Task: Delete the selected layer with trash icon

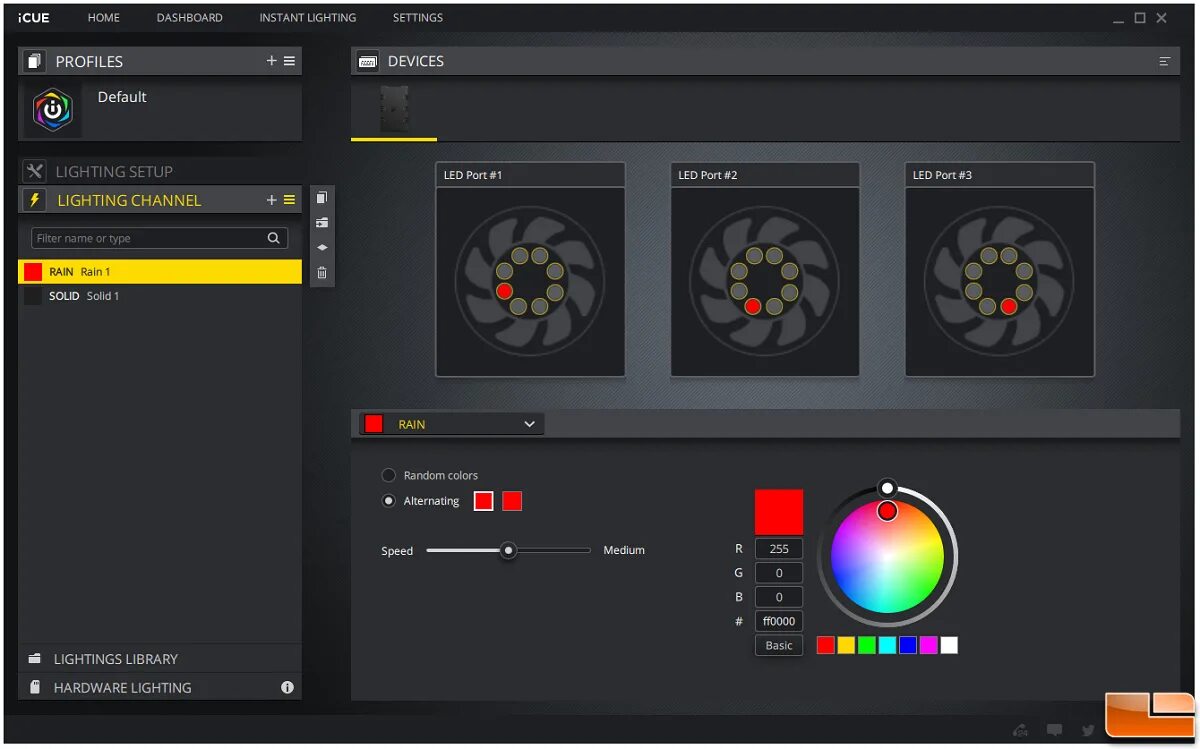Action: pyautogui.click(x=321, y=272)
